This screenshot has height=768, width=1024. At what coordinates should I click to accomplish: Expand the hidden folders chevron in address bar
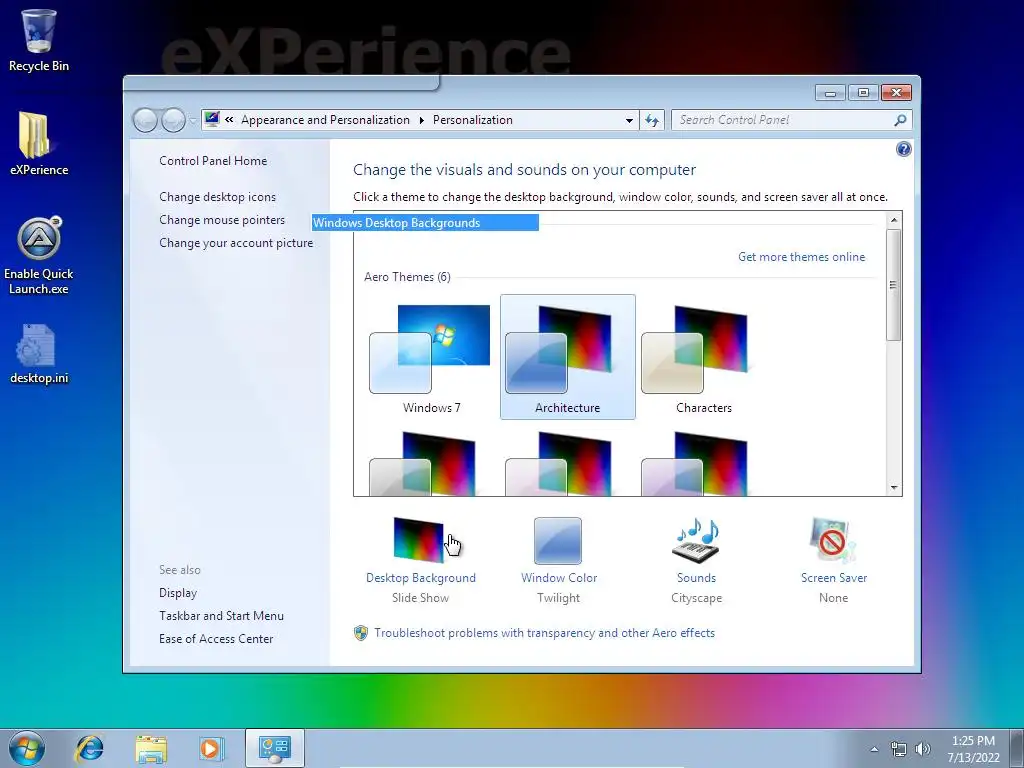tap(229, 120)
